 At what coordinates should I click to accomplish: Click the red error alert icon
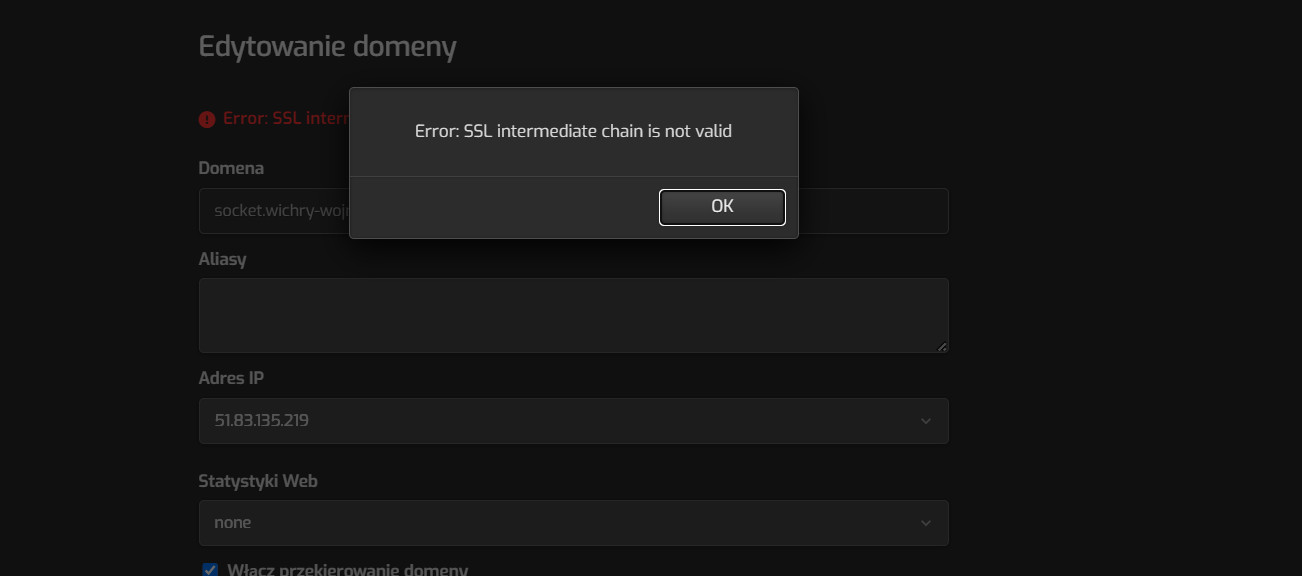(207, 119)
